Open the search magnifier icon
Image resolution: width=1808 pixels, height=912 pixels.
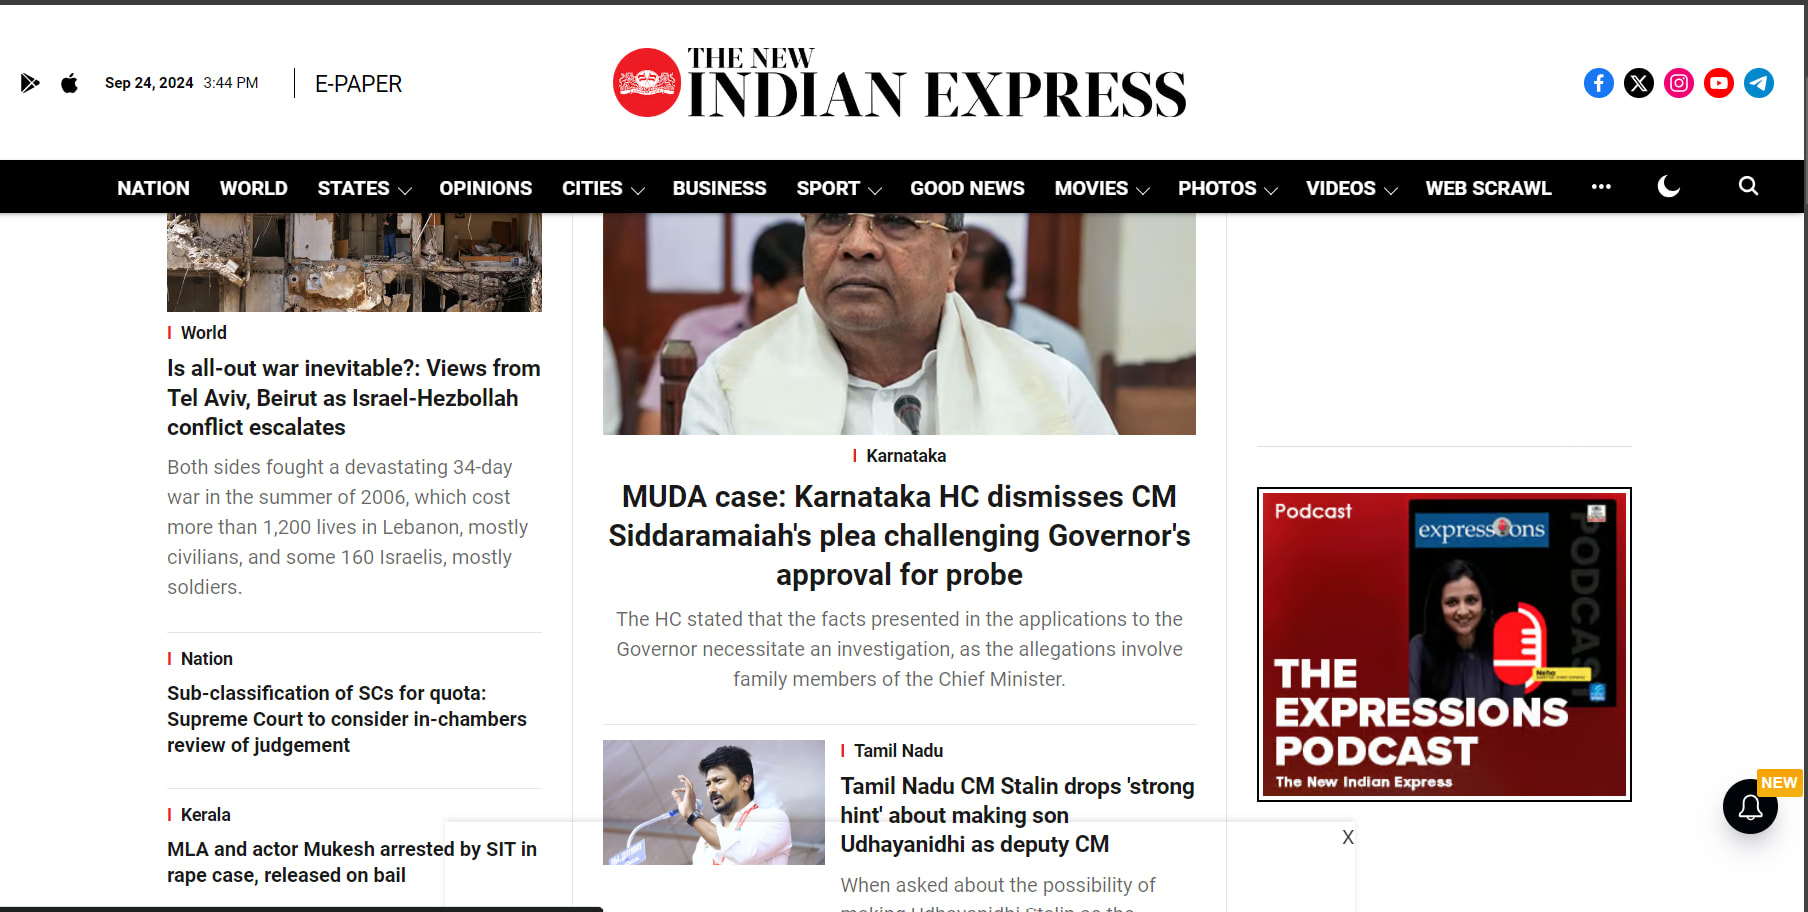[x=1748, y=186]
